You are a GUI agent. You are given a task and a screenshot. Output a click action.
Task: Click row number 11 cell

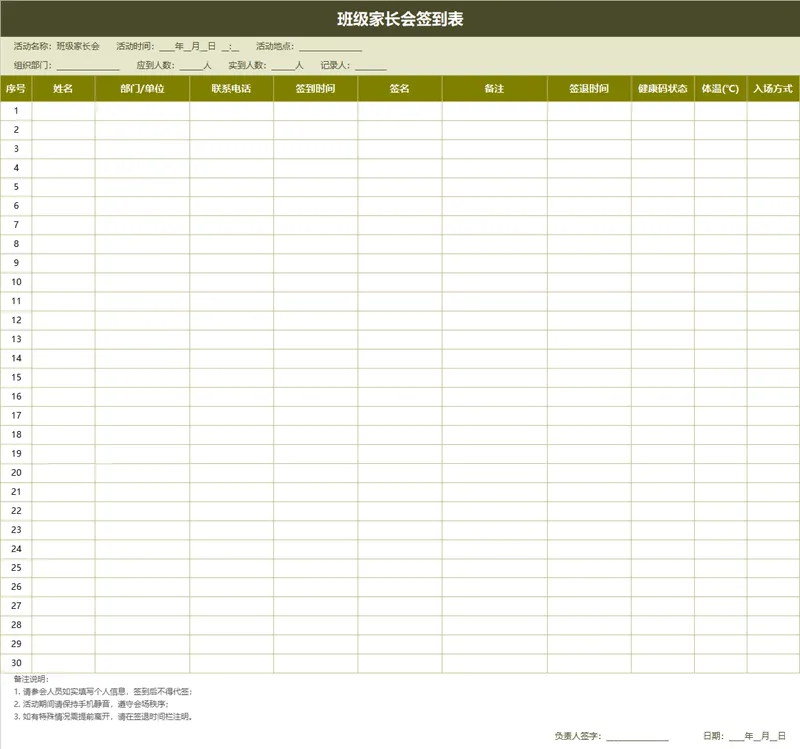click(x=16, y=301)
